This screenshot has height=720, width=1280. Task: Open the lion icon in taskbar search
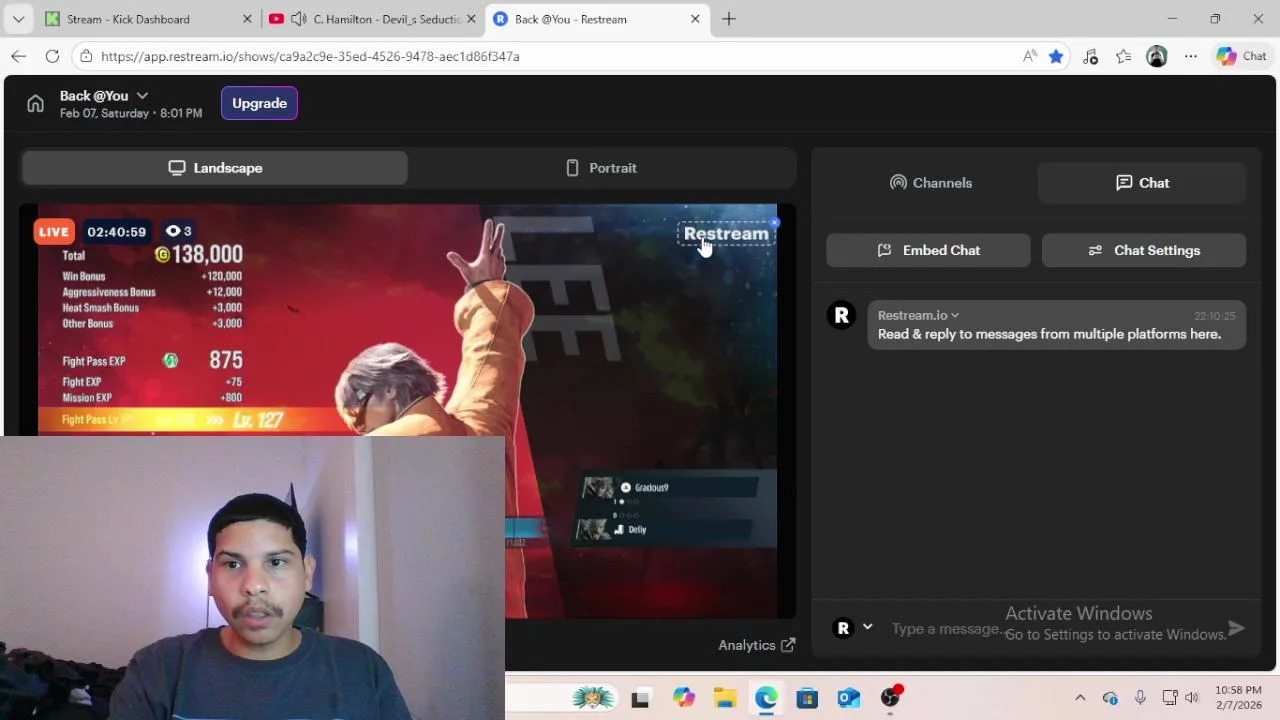coord(592,697)
